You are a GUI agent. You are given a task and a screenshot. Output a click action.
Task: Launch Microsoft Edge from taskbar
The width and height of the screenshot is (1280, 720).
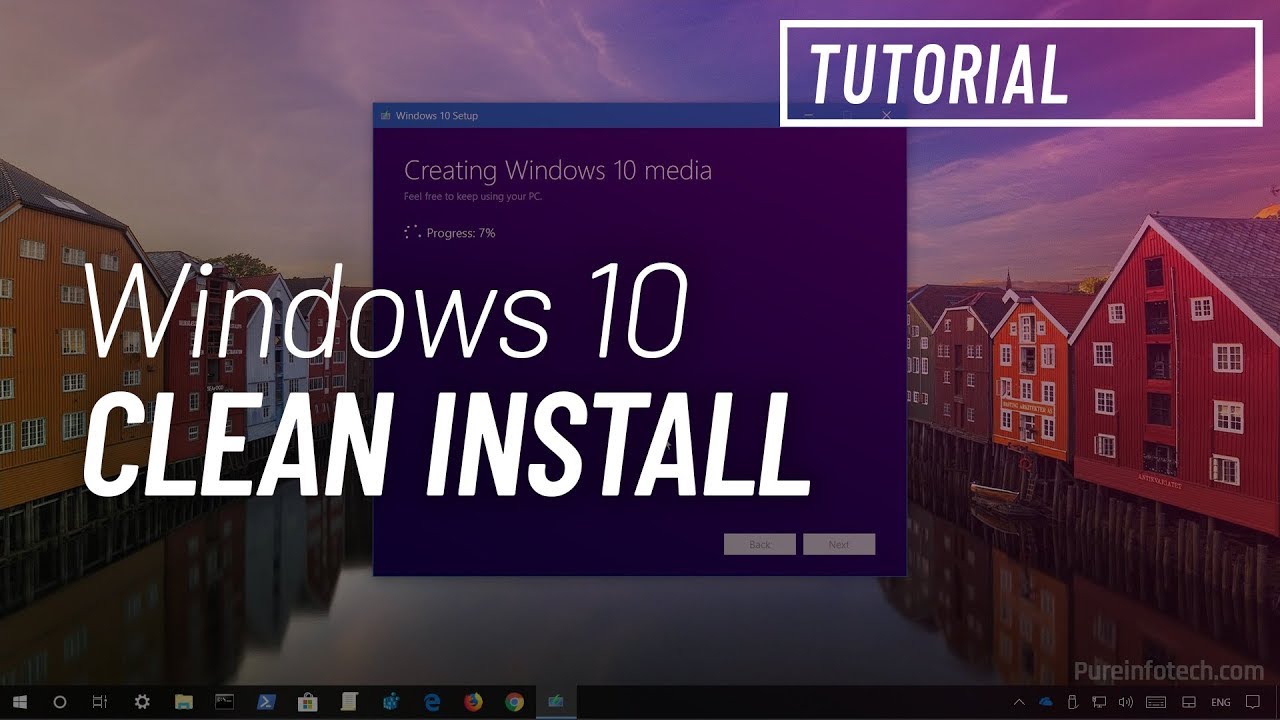[x=432, y=702]
